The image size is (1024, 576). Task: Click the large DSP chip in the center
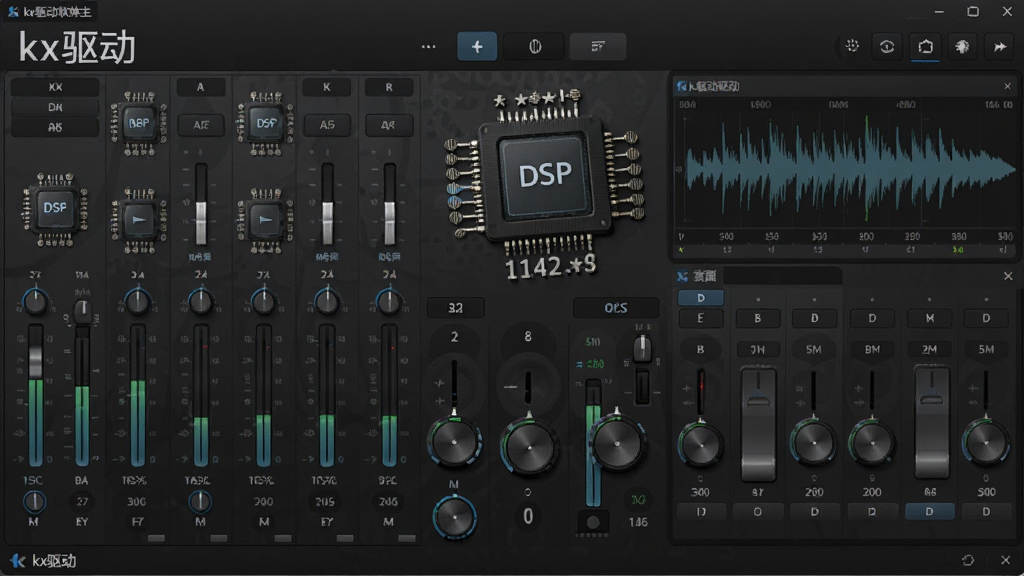[544, 175]
